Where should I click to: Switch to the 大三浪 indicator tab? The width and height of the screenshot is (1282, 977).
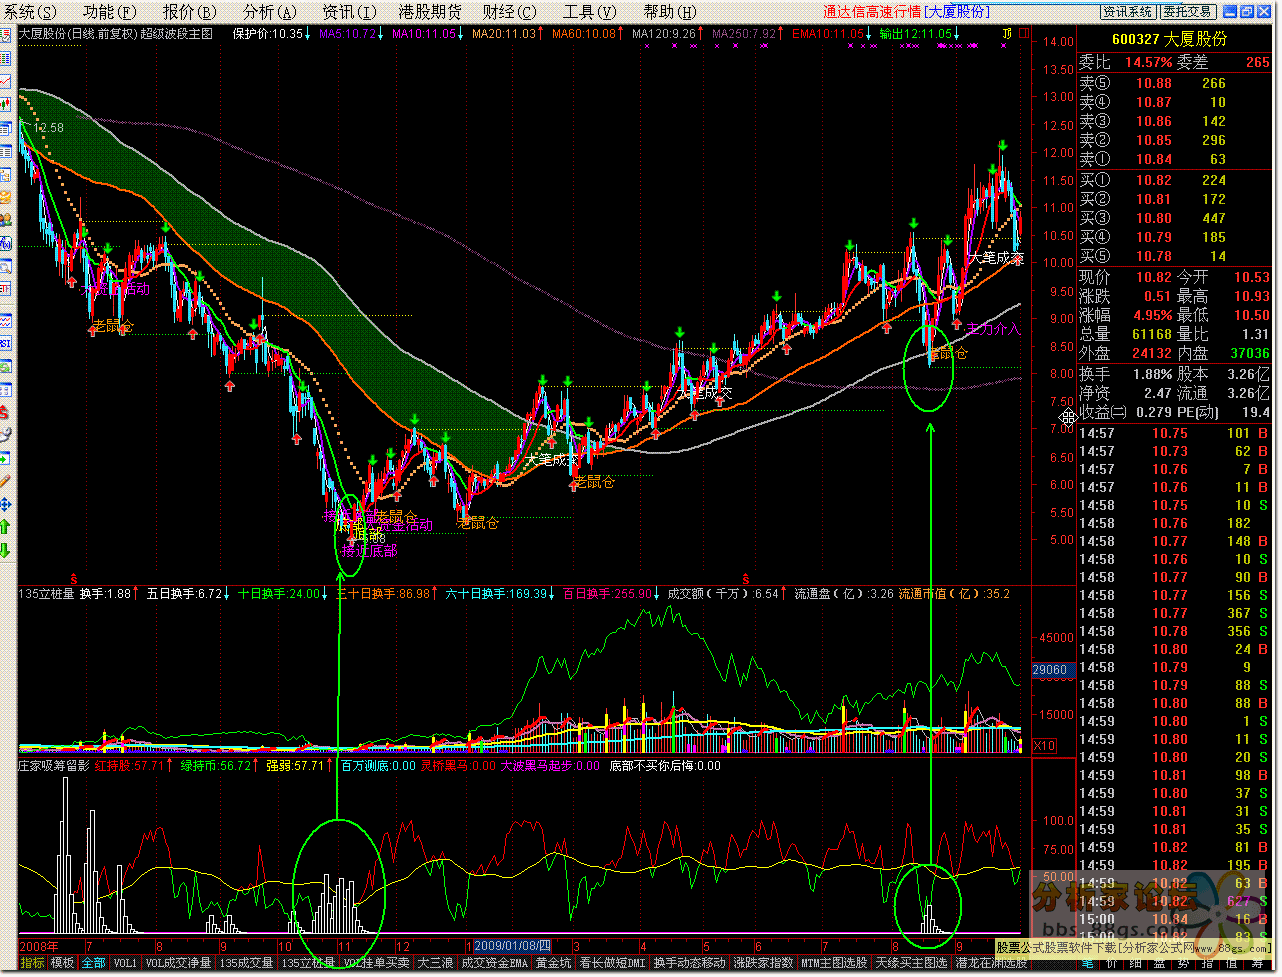click(435, 963)
